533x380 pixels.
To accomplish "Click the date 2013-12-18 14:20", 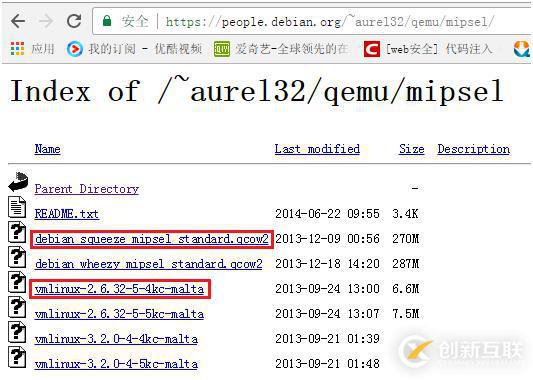I will [x=327, y=264].
